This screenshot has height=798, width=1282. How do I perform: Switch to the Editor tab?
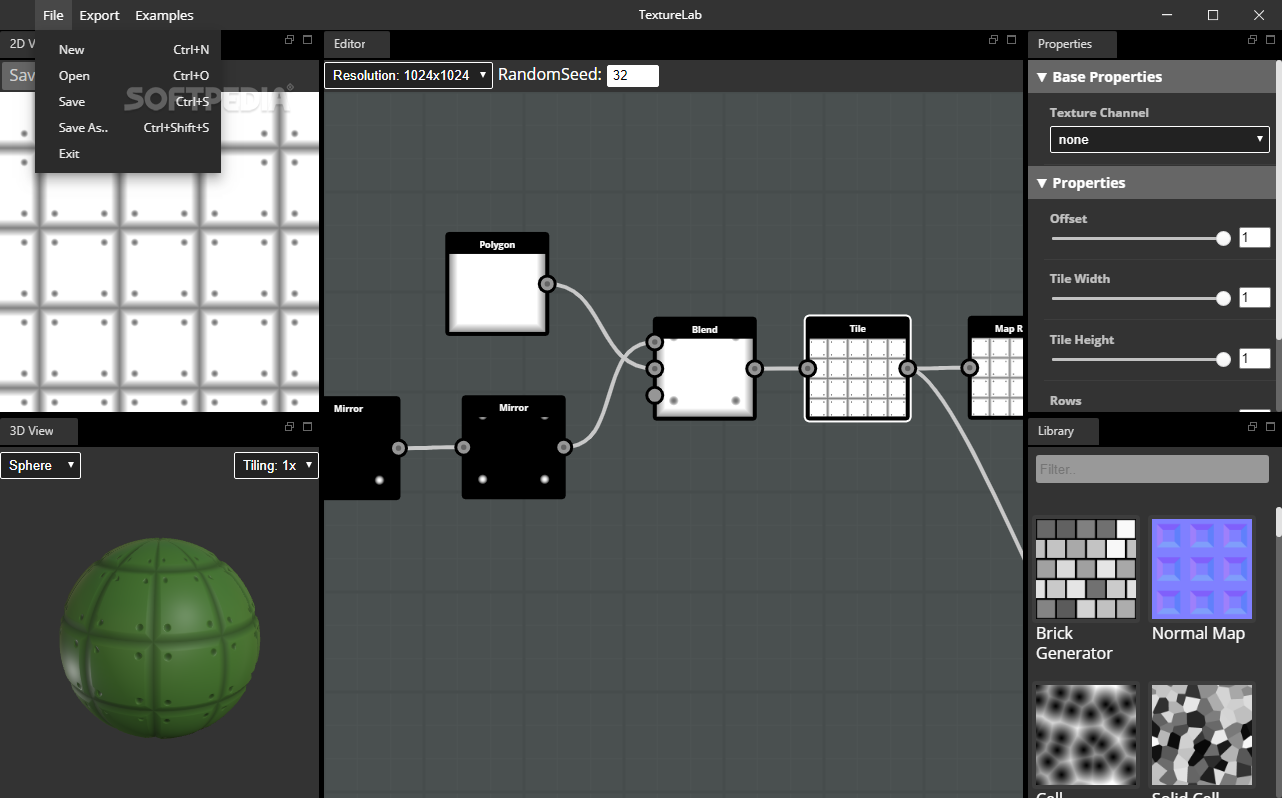[356, 44]
